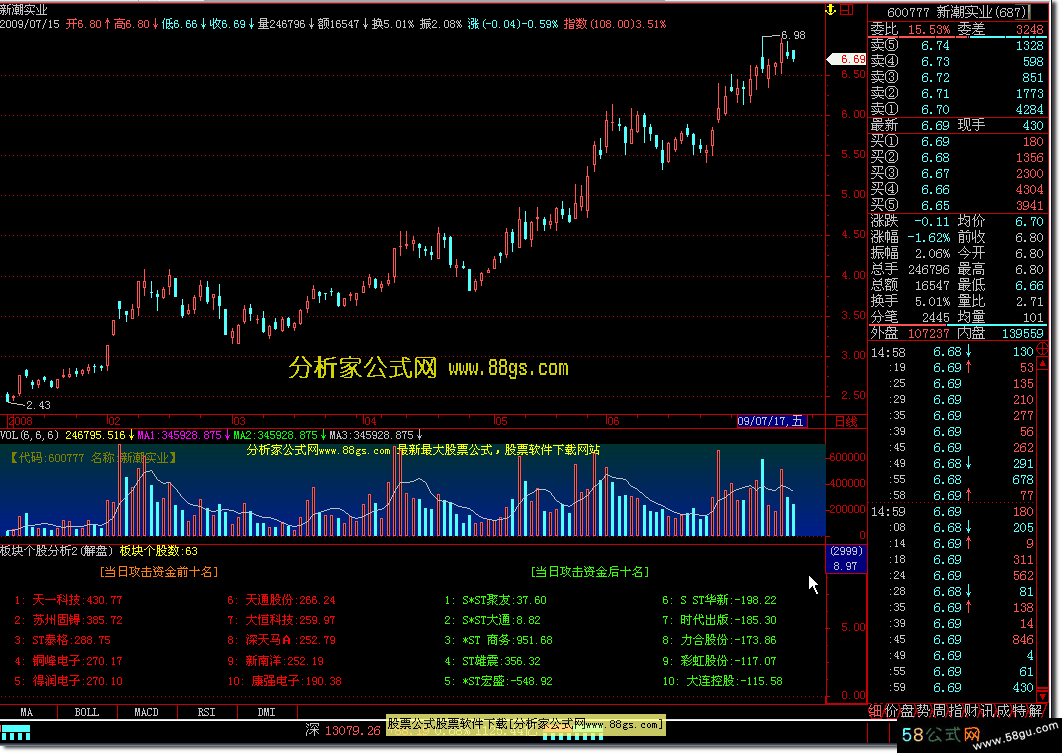Select the 细 tab in quote panel
The image size is (1062, 753).
pos(876,710)
